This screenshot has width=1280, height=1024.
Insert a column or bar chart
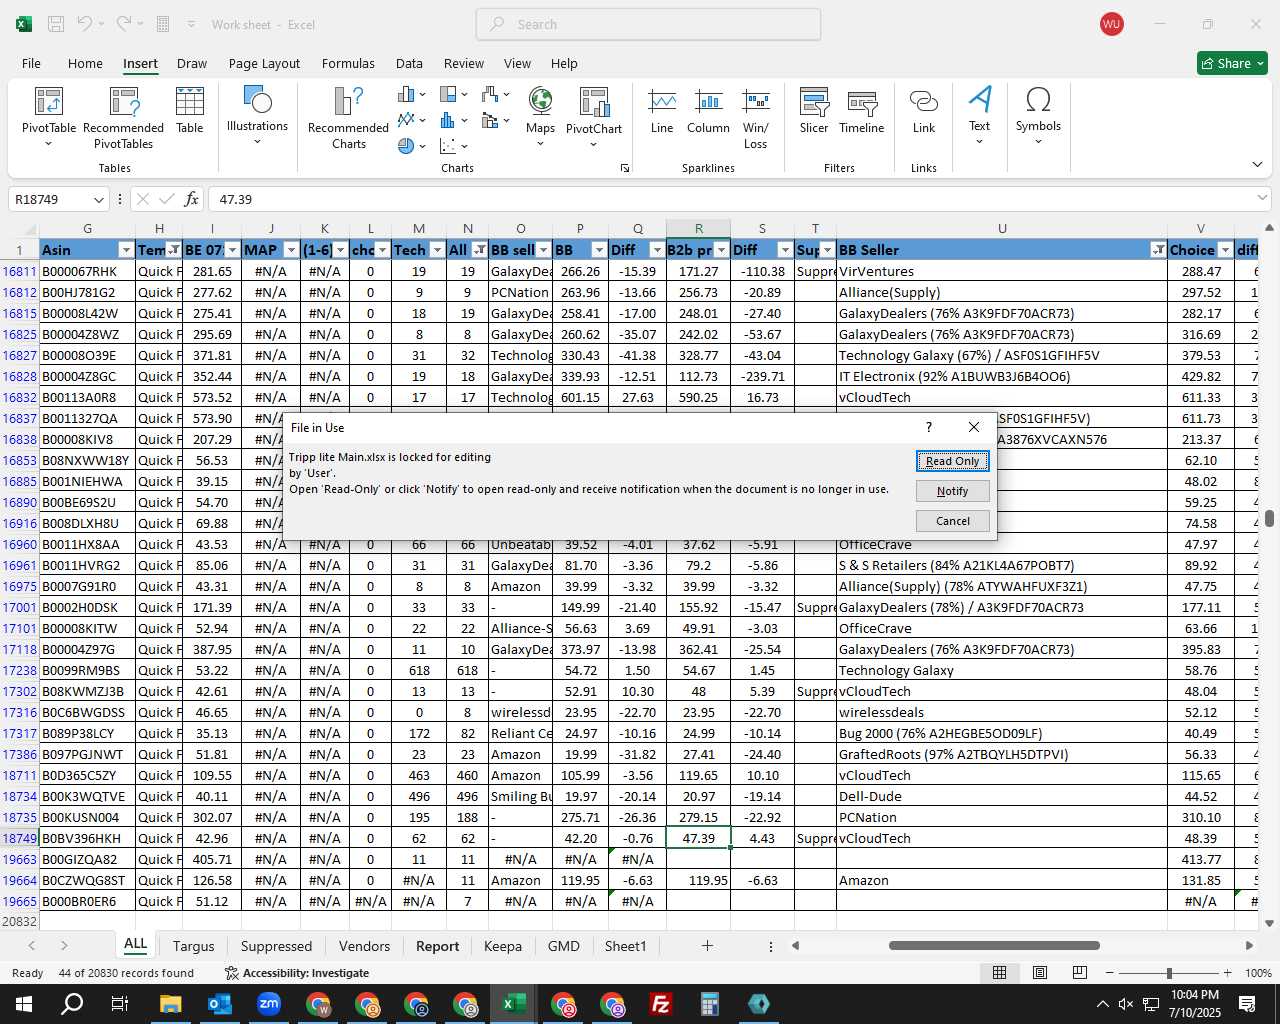tap(411, 95)
